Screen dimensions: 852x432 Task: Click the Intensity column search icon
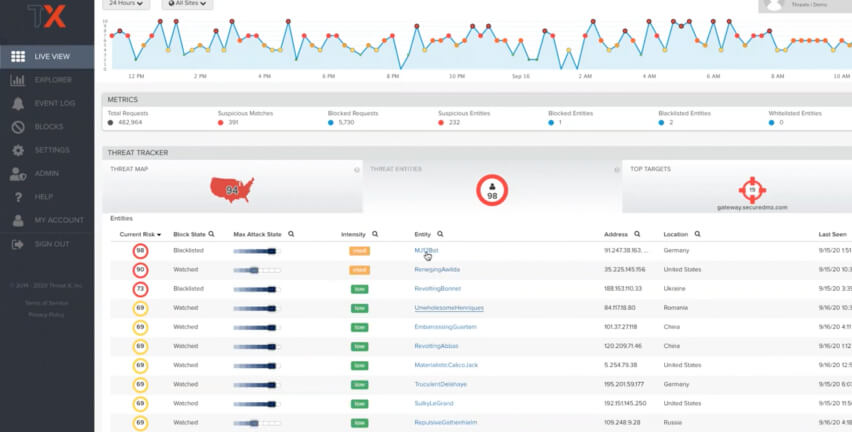tap(375, 234)
